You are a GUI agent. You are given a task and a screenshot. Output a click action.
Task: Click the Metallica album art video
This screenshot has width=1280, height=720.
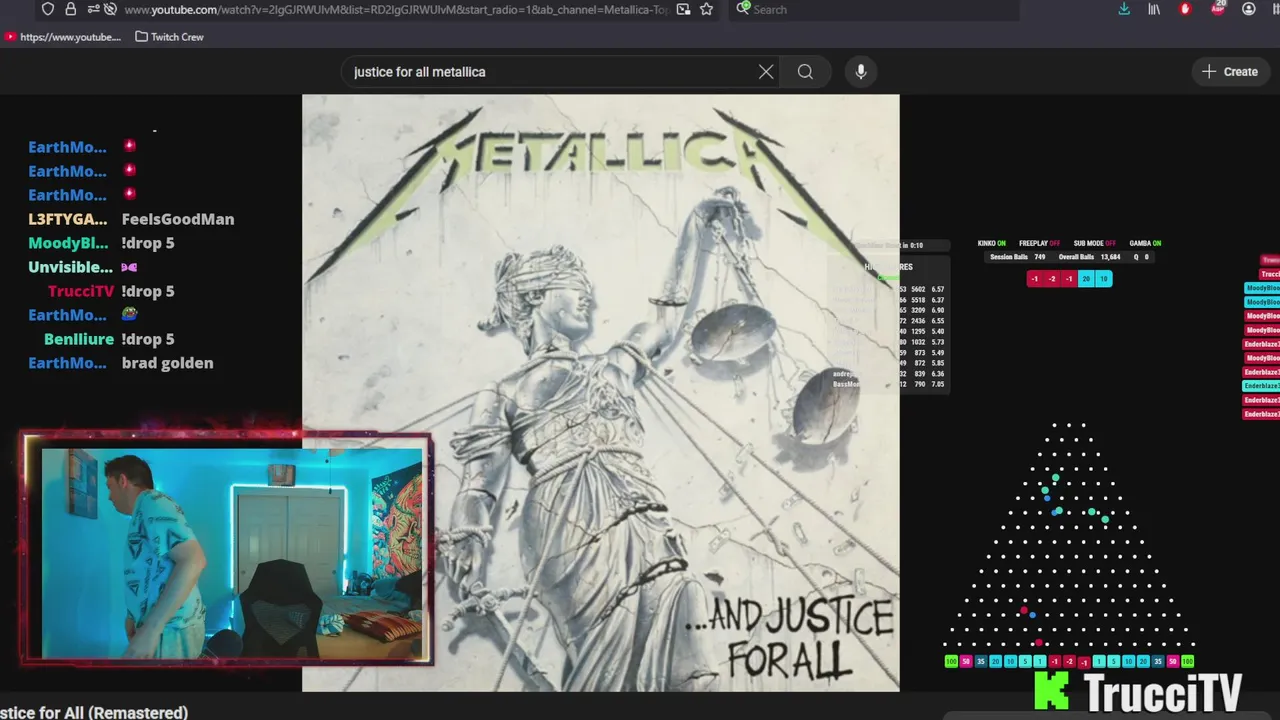point(601,393)
